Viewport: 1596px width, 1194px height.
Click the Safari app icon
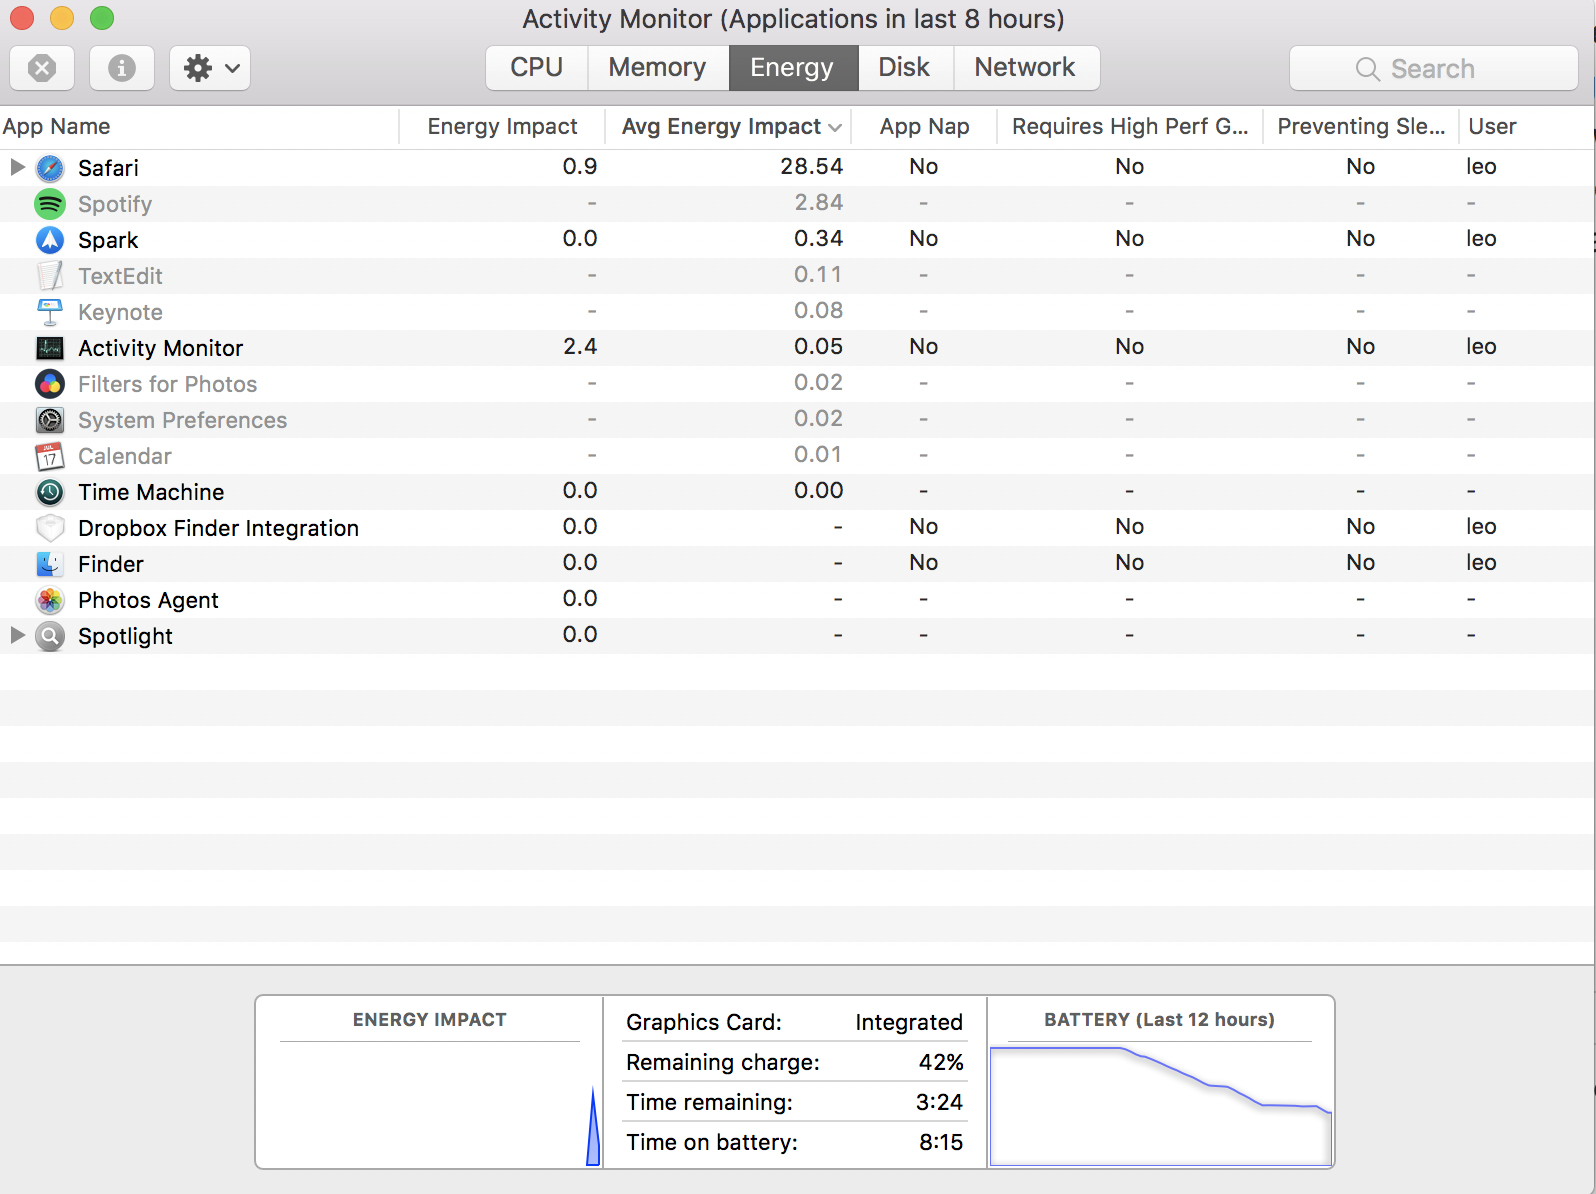click(x=50, y=168)
